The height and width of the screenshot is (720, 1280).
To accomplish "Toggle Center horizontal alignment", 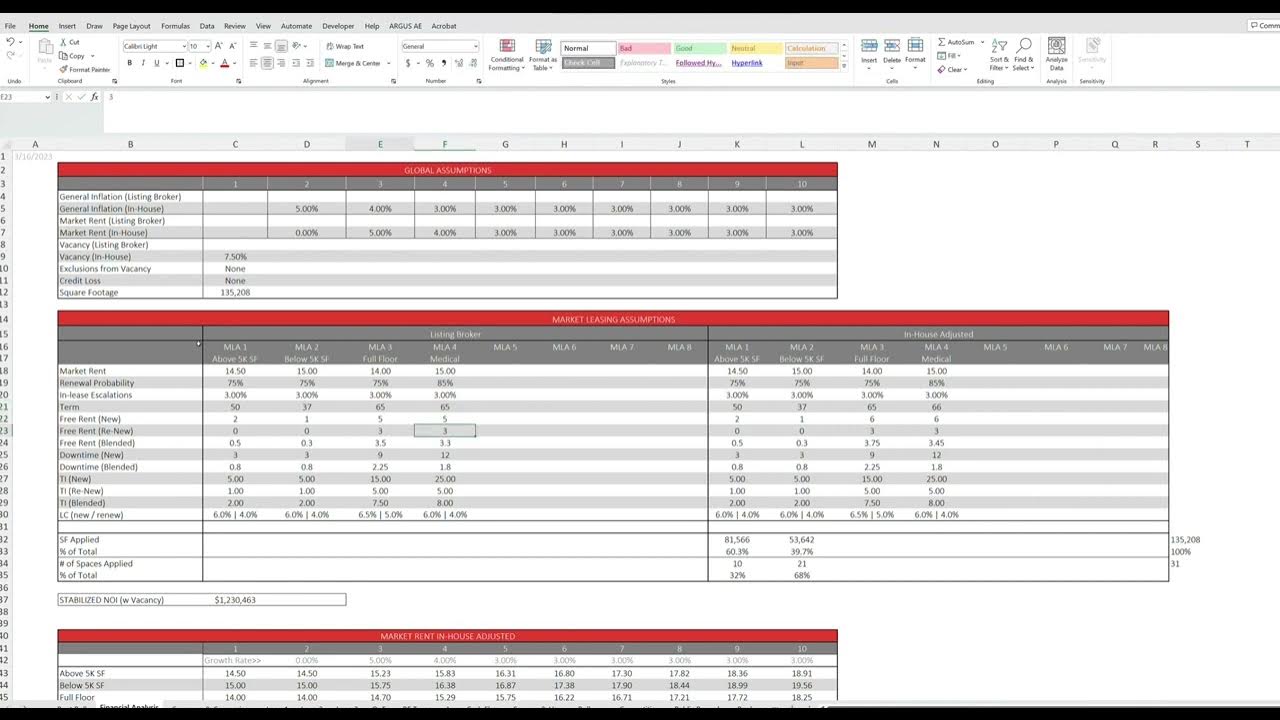I will (267, 63).
